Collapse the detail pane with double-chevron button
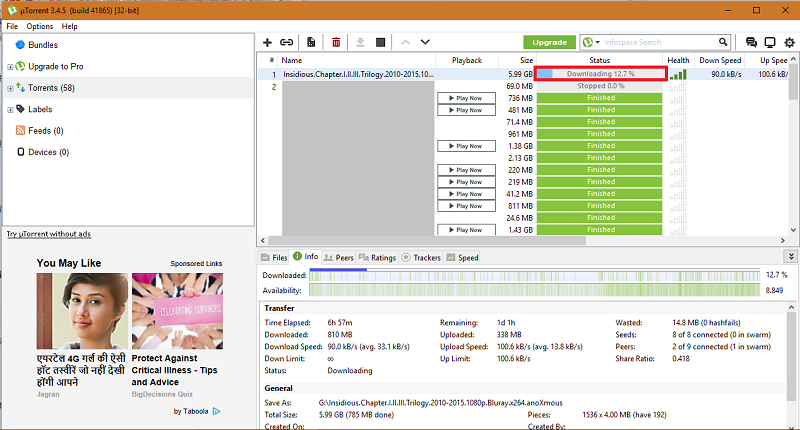 pyautogui.click(x=791, y=257)
